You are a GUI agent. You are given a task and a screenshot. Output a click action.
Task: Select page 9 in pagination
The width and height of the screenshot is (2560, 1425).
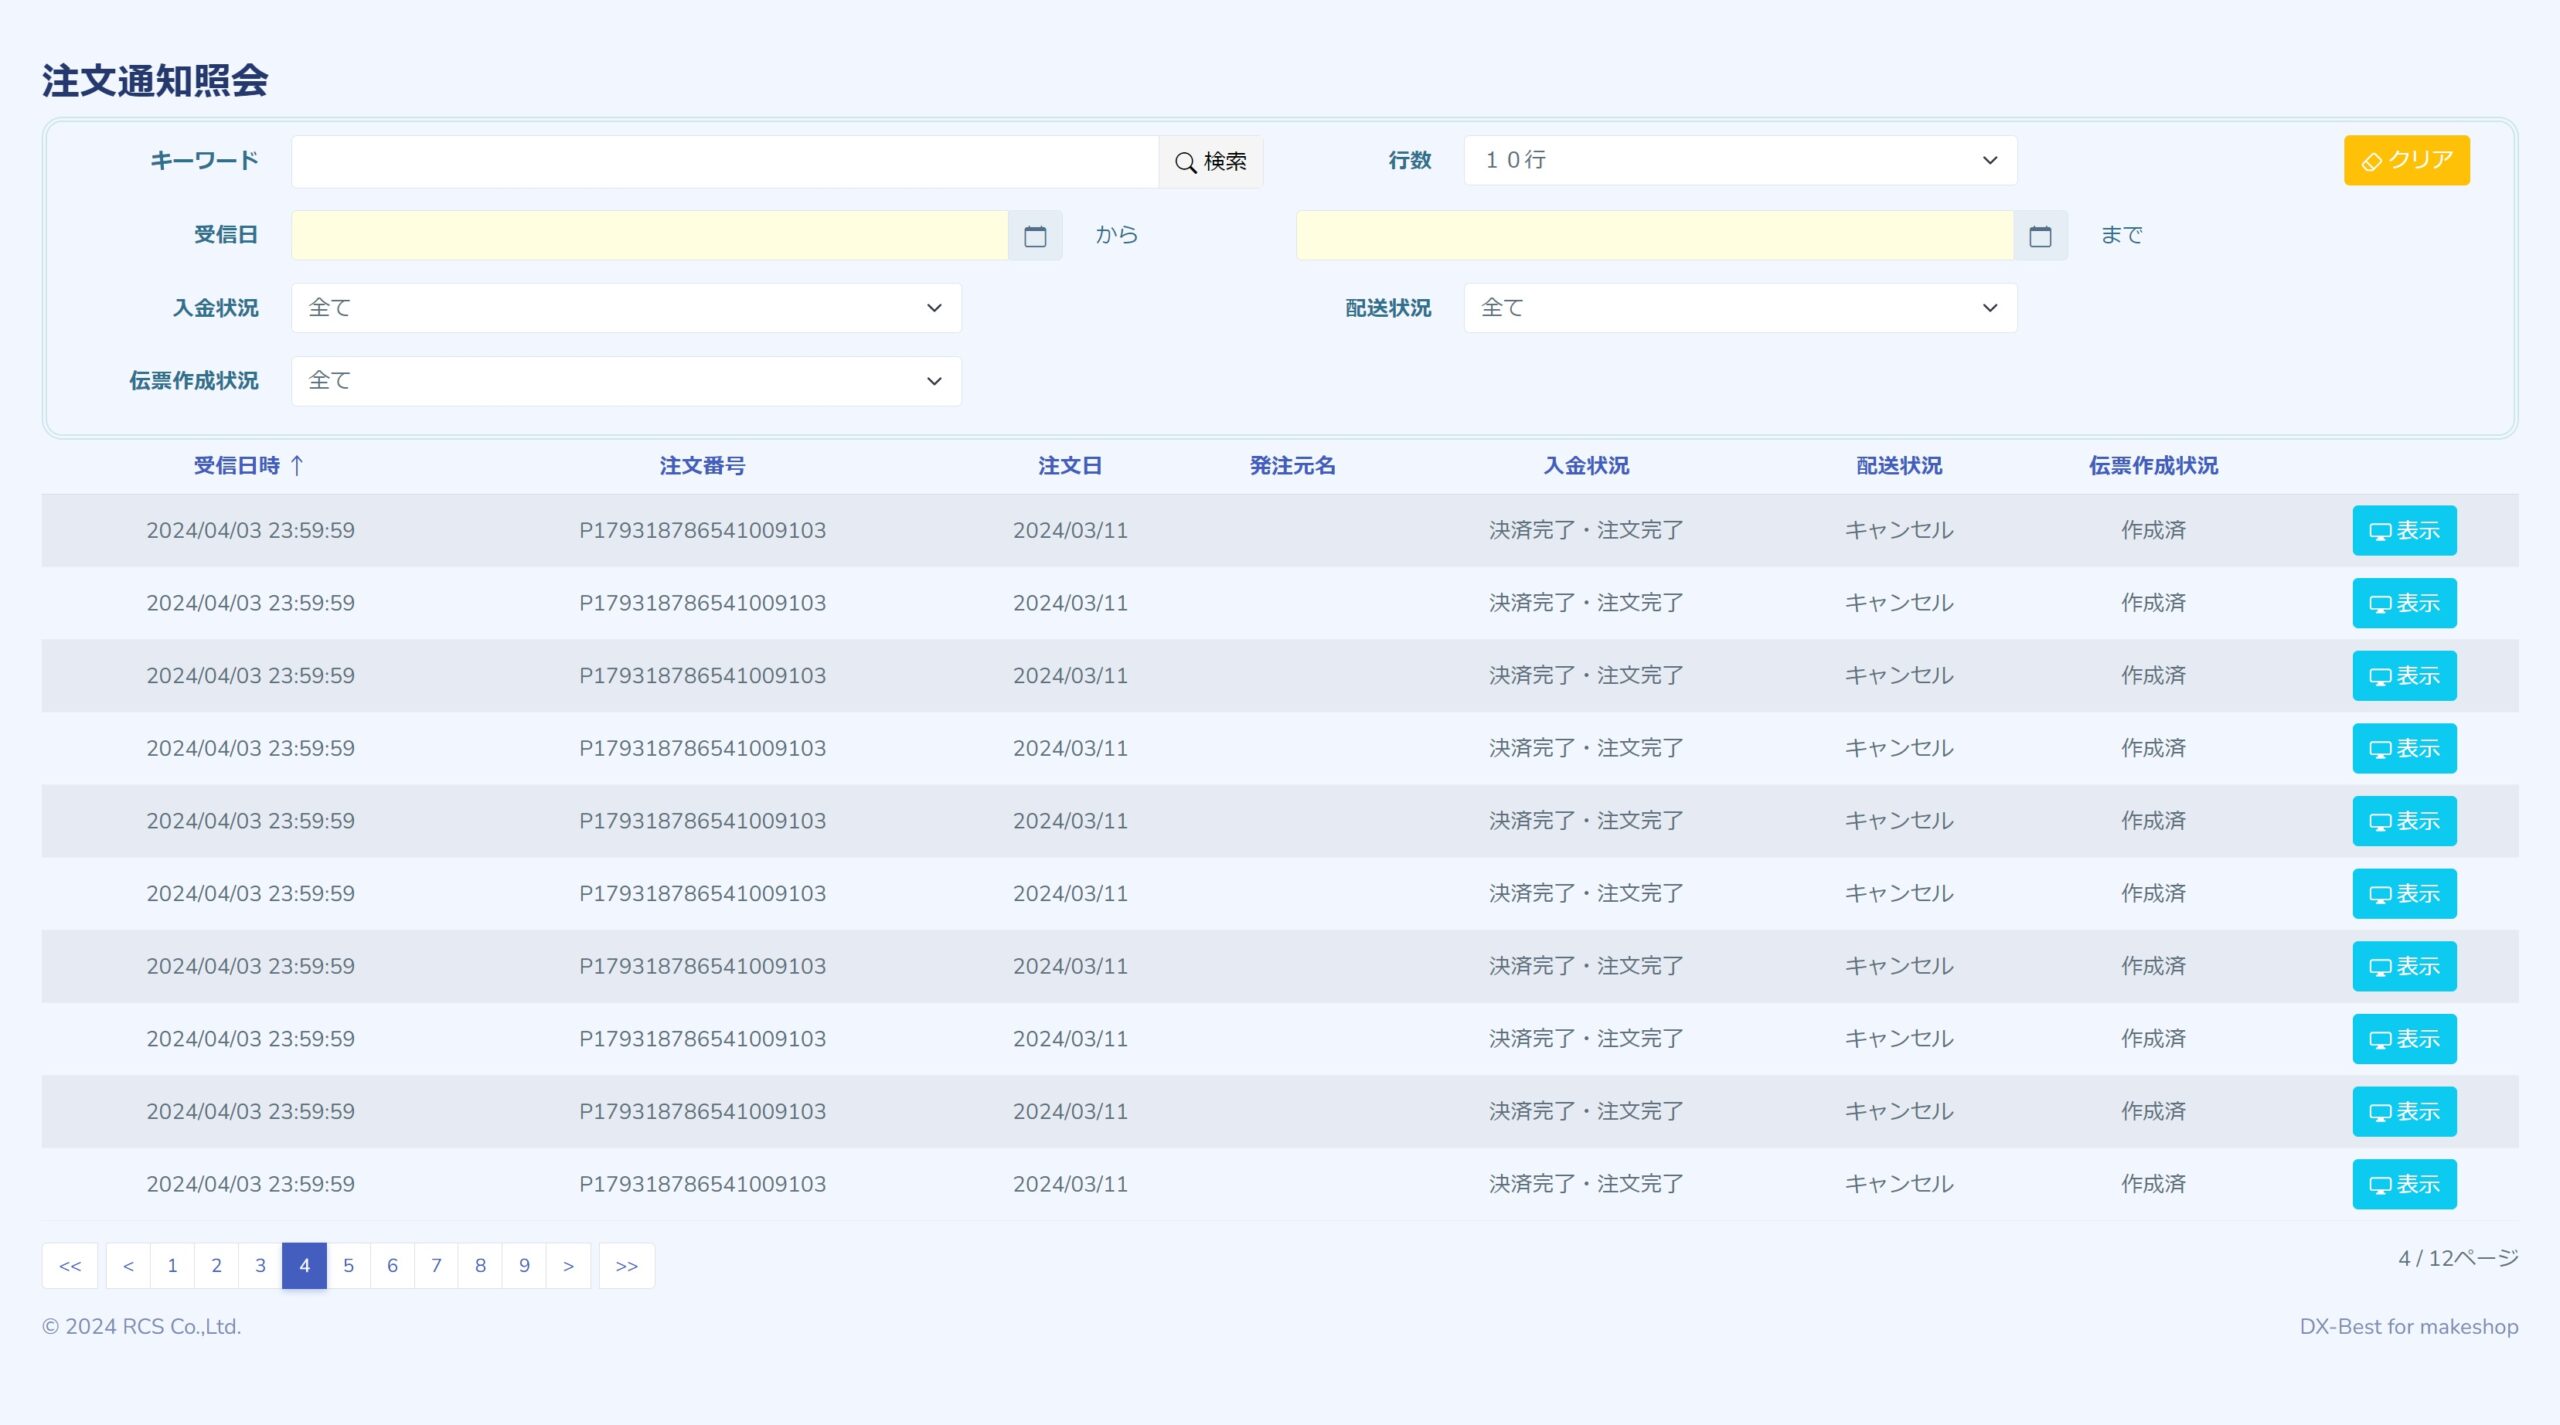coord(524,1266)
